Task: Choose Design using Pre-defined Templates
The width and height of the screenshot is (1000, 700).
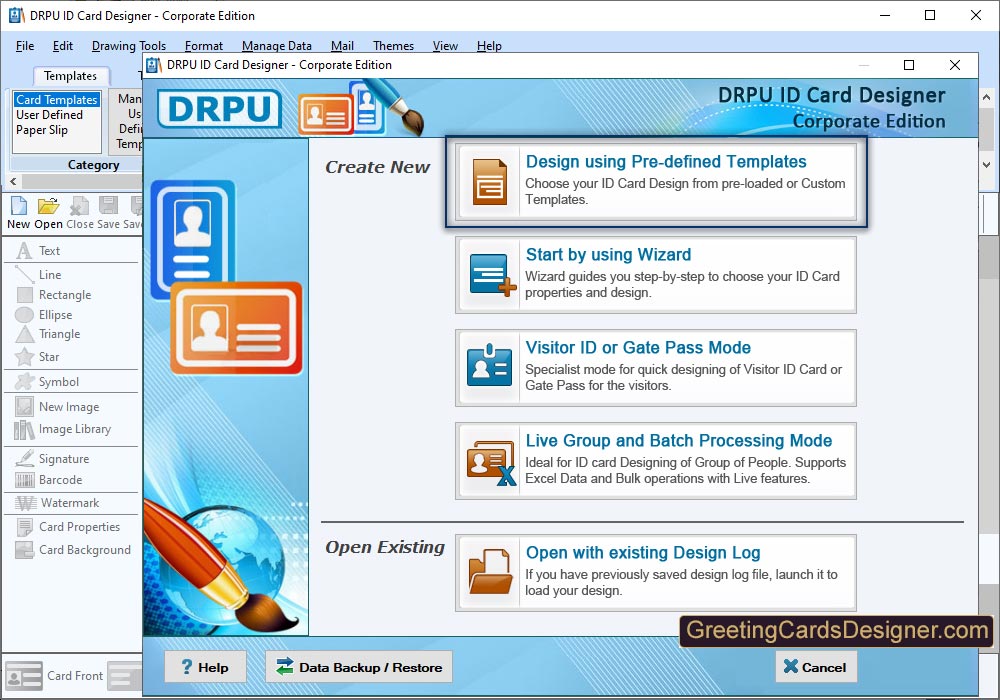Action: tap(656, 182)
